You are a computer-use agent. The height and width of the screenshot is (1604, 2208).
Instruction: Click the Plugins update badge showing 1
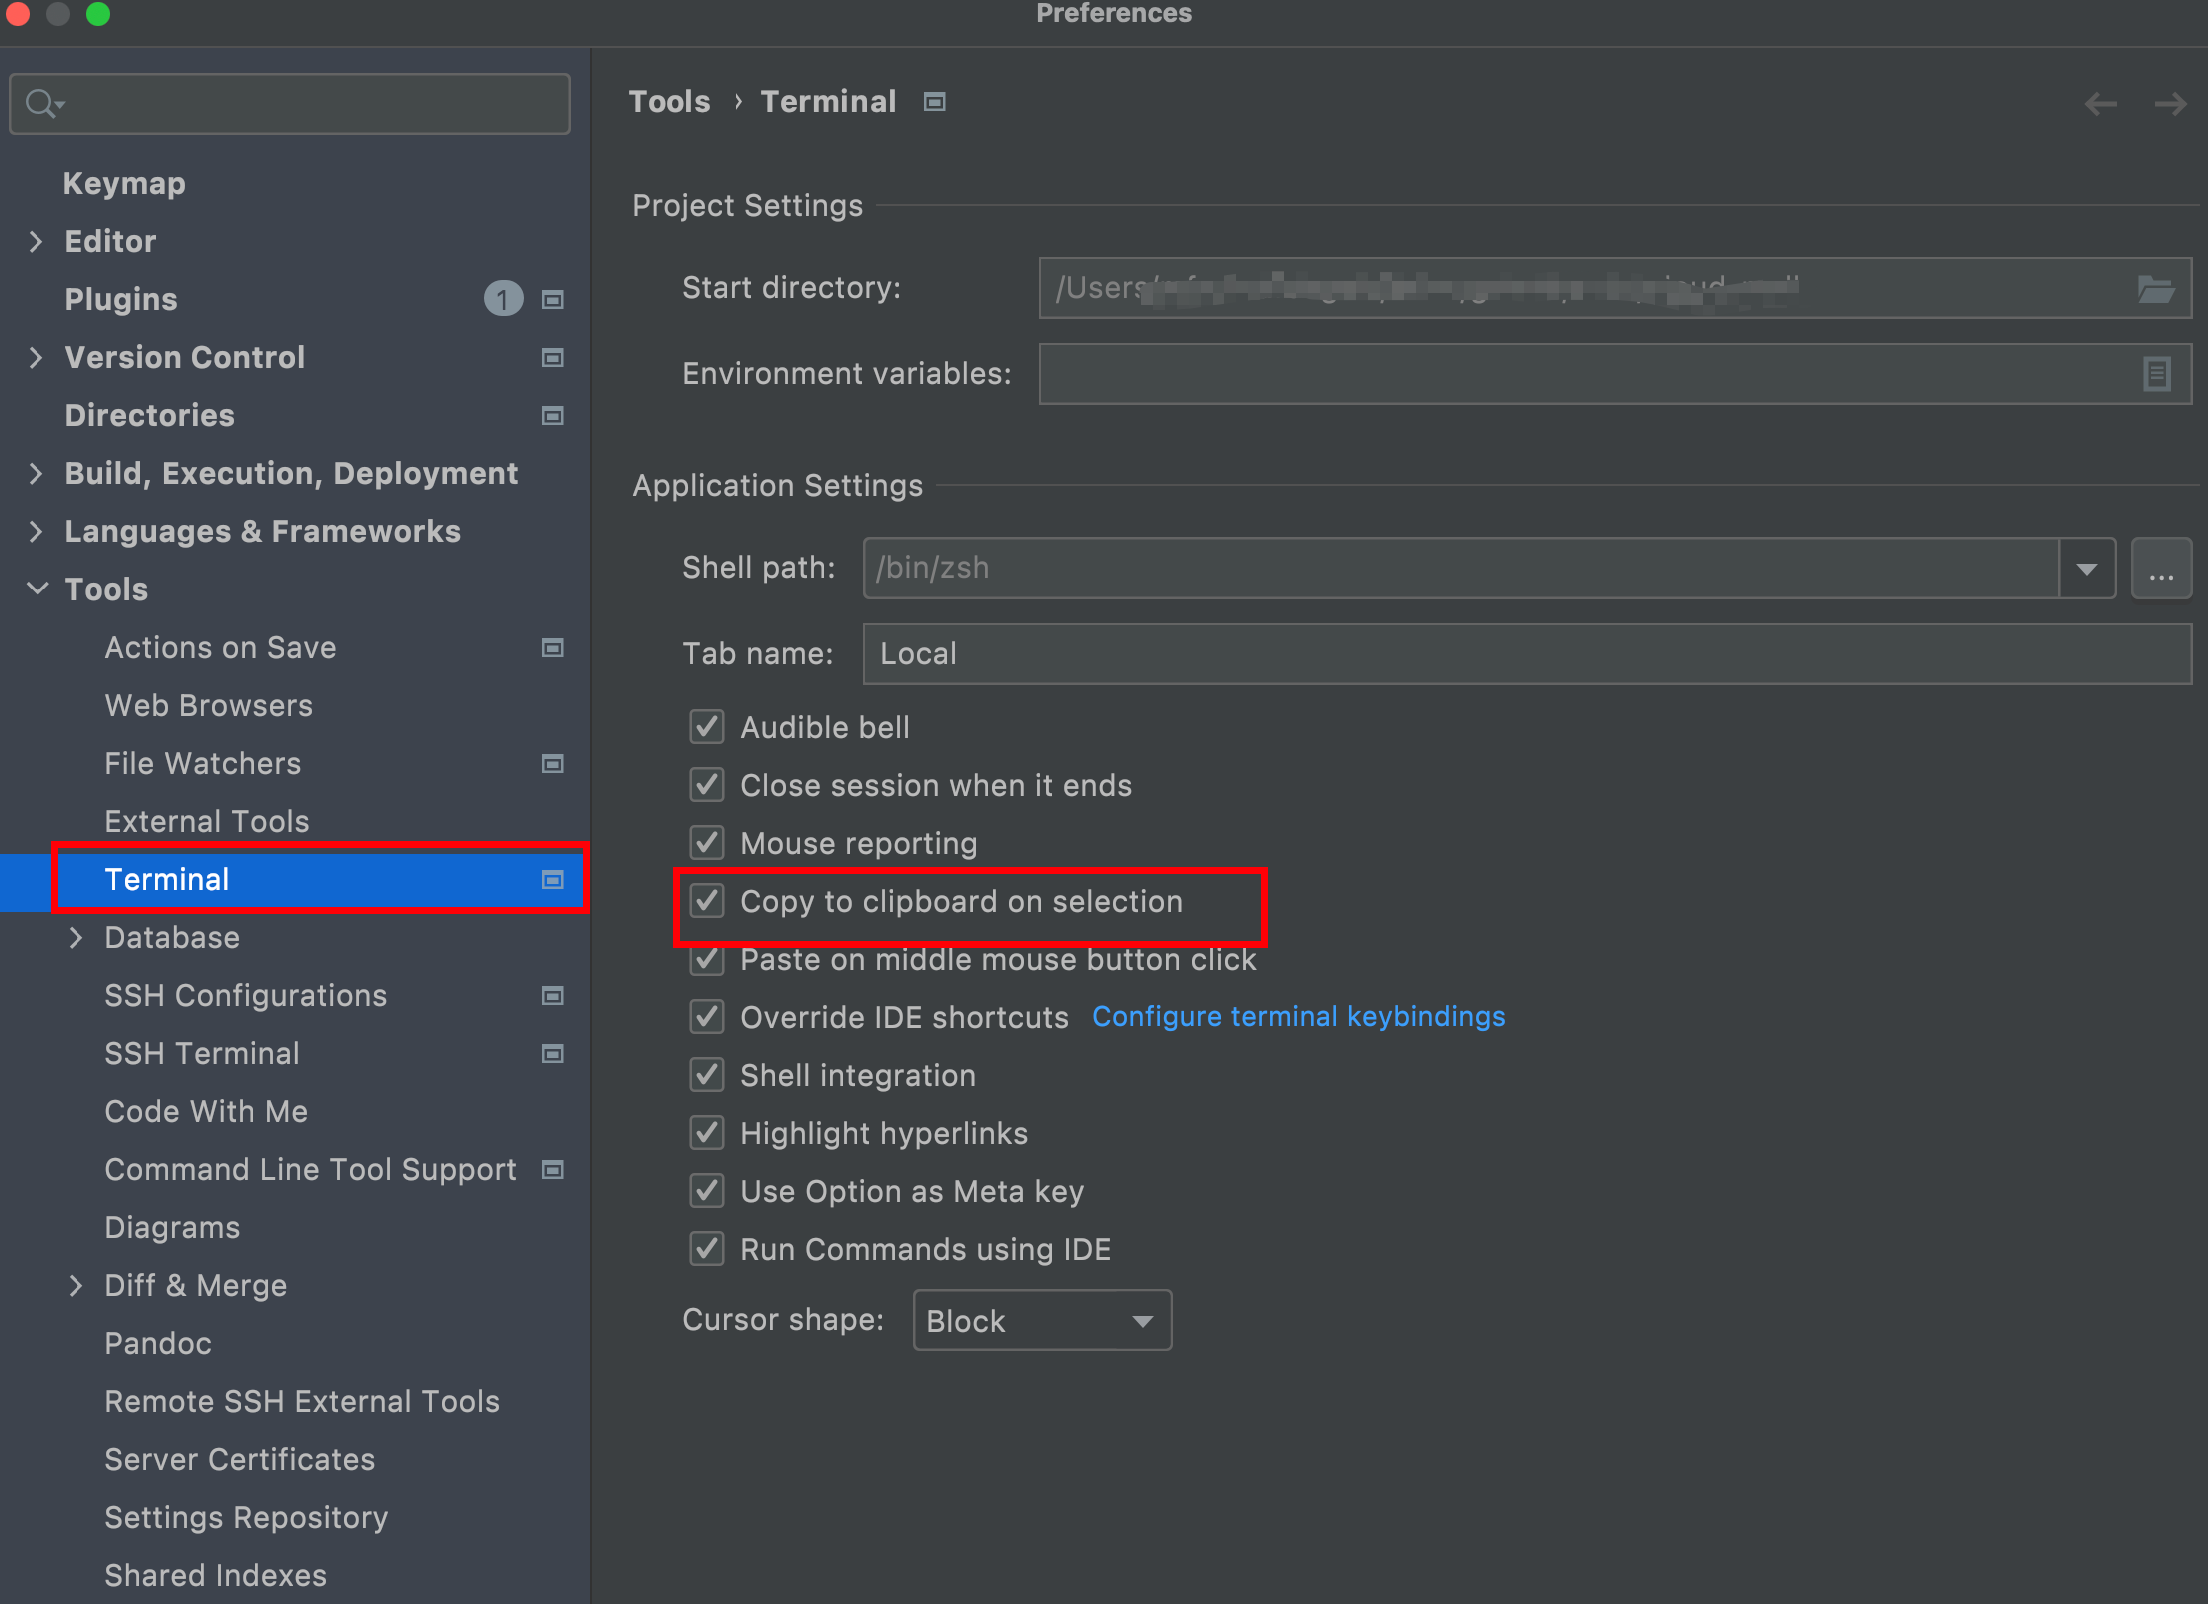(x=503, y=299)
